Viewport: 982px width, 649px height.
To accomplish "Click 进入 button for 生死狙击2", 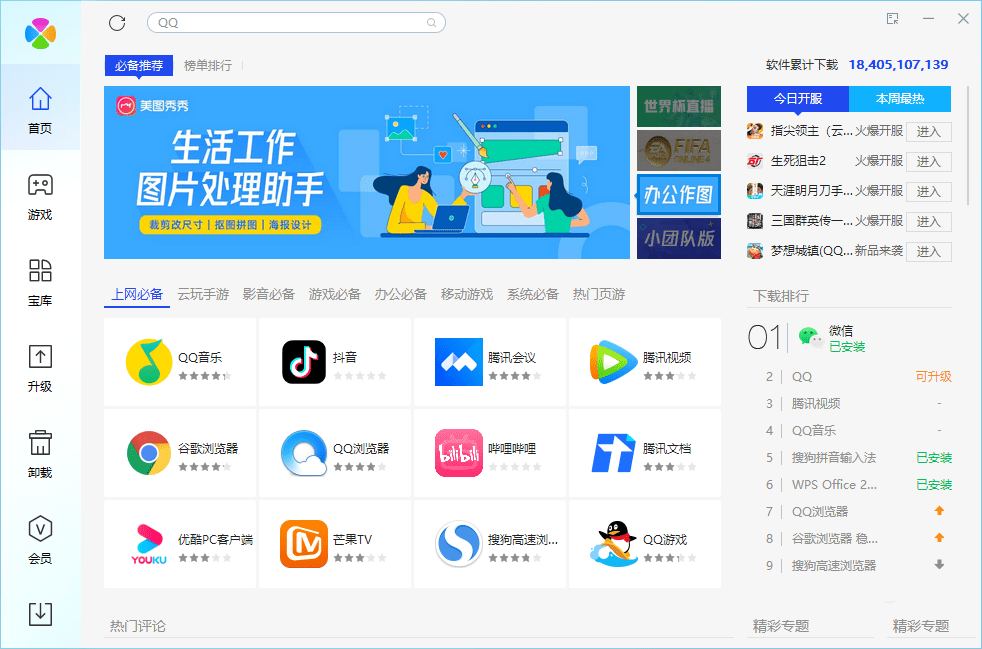I will click(928, 161).
